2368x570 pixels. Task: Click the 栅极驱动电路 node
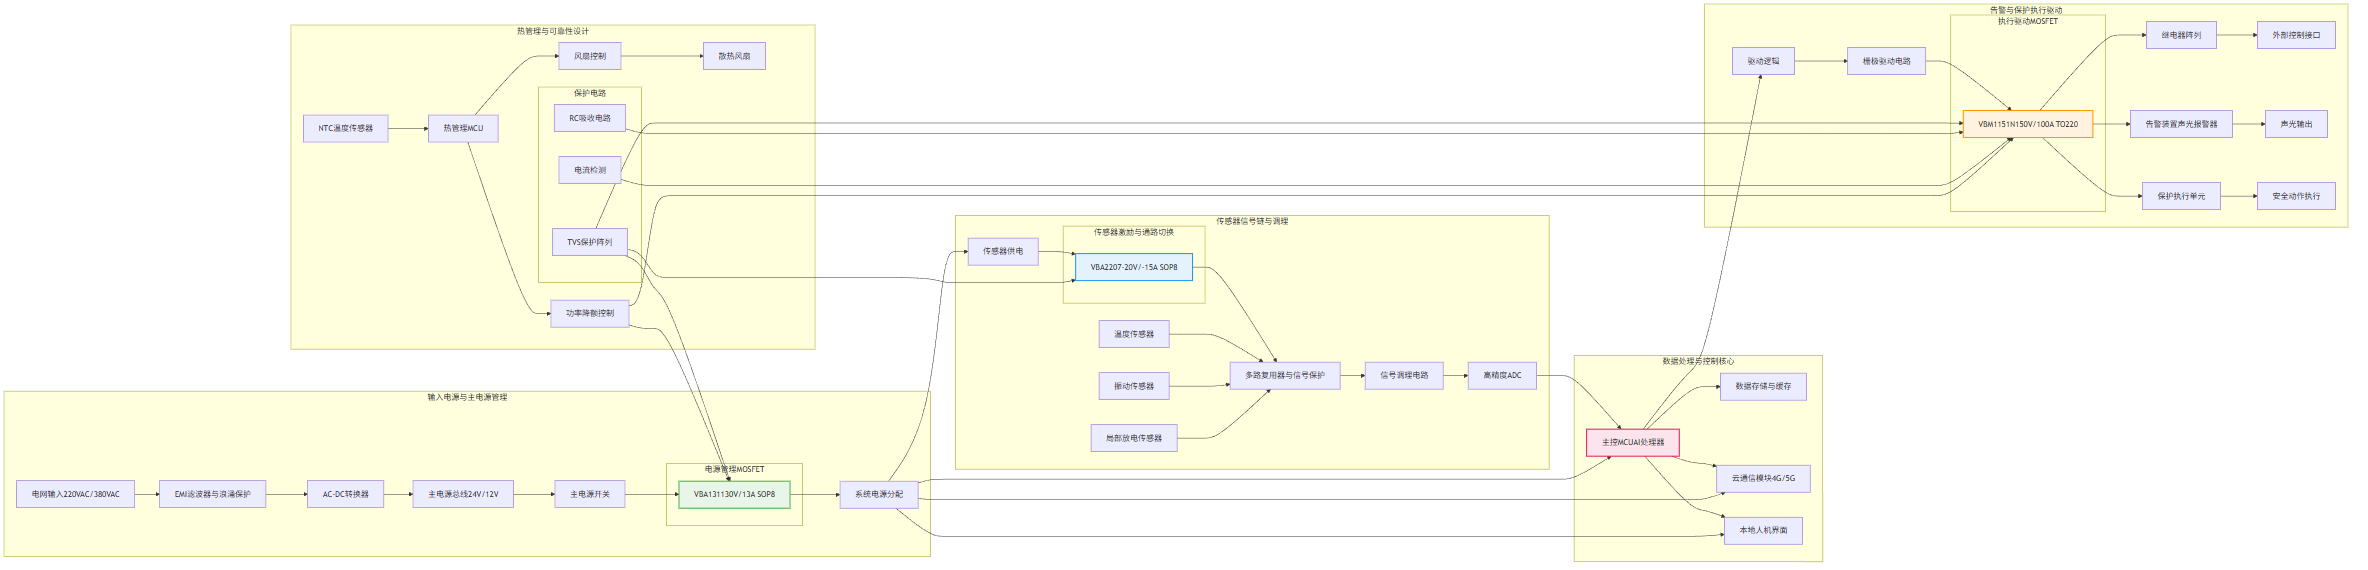(x=1886, y=61)
